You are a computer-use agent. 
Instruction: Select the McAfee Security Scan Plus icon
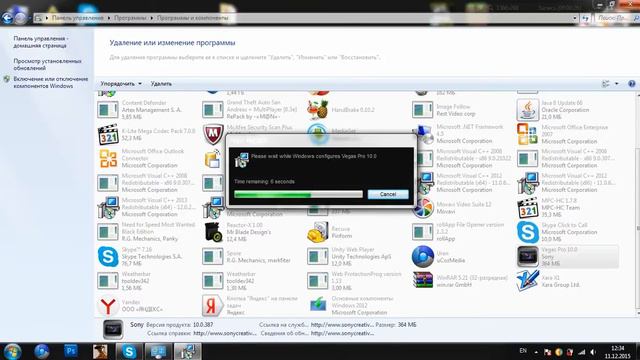point(213,134)
